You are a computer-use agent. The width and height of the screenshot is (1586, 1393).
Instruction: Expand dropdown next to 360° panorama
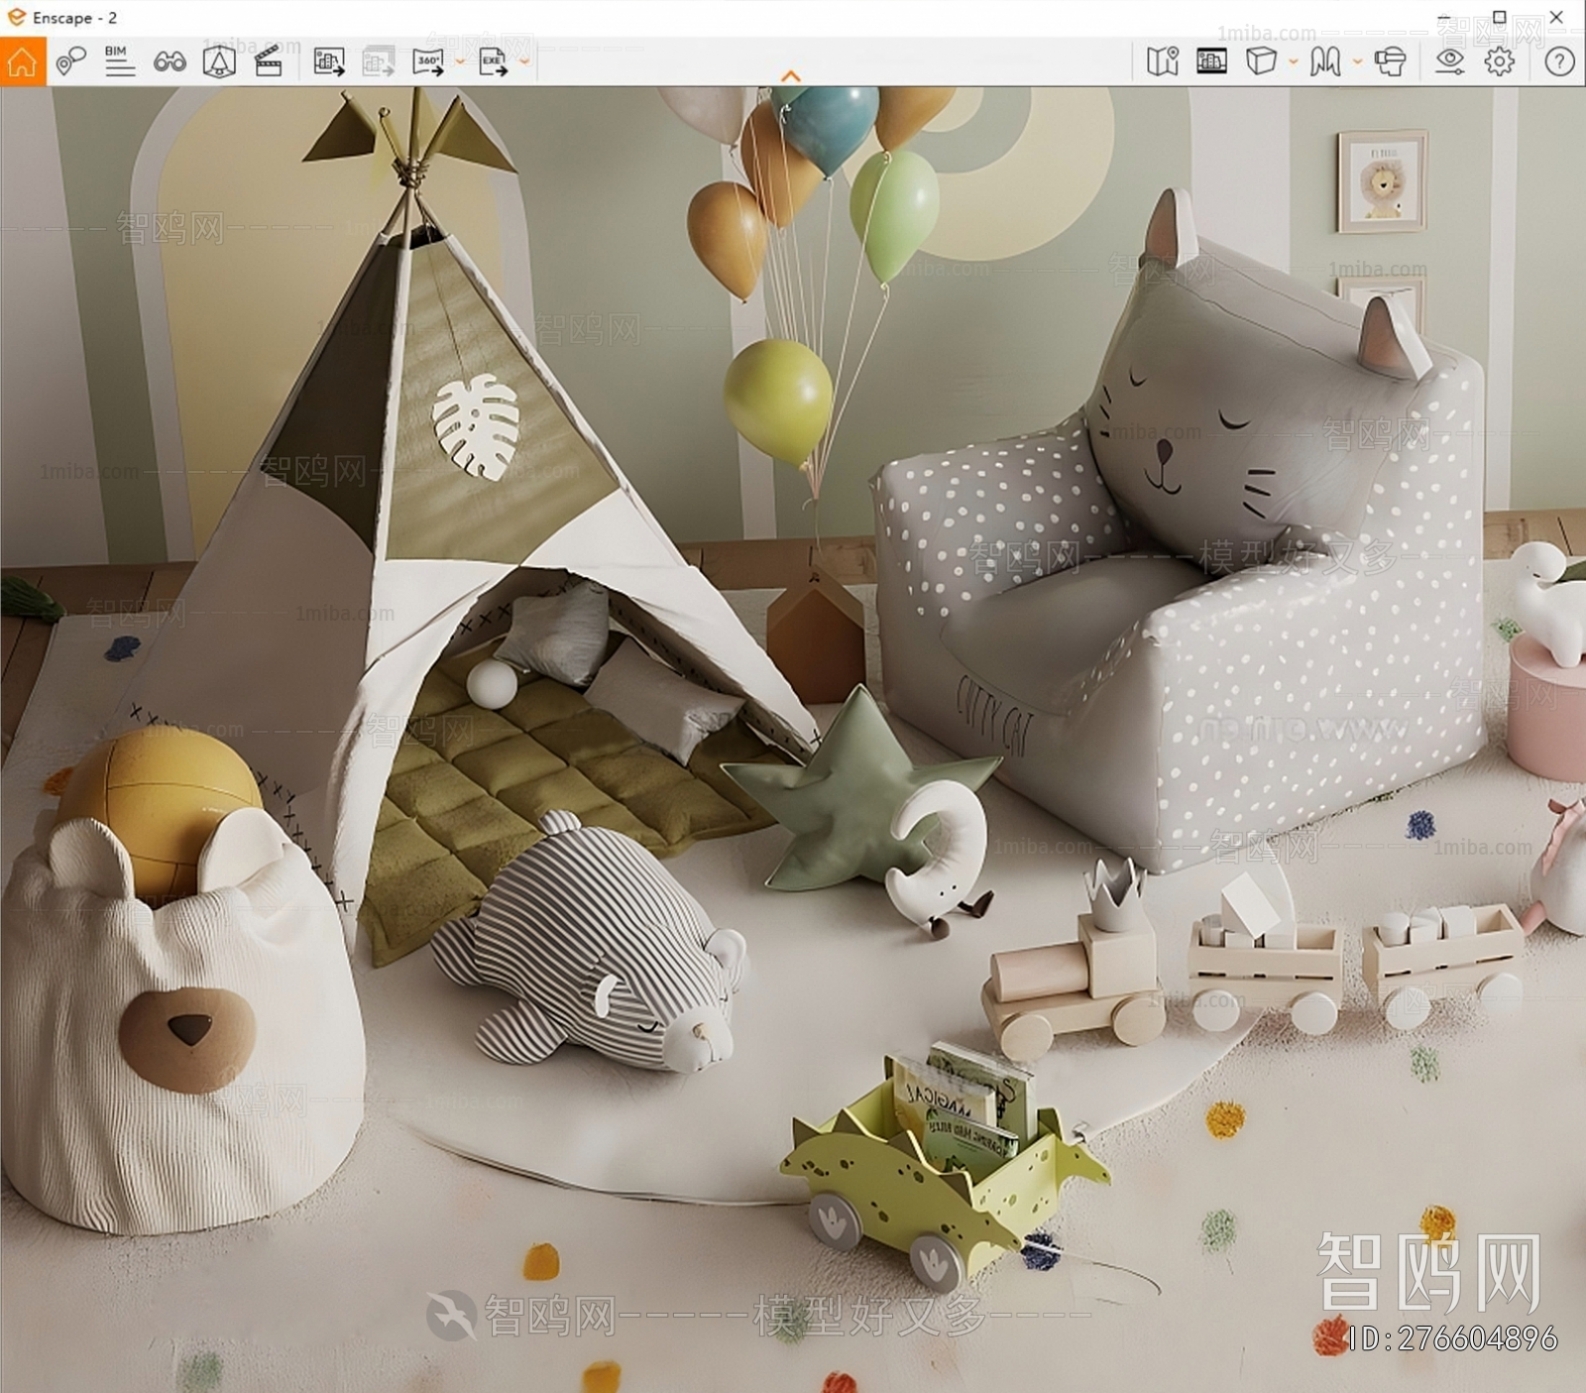(459, 62)
